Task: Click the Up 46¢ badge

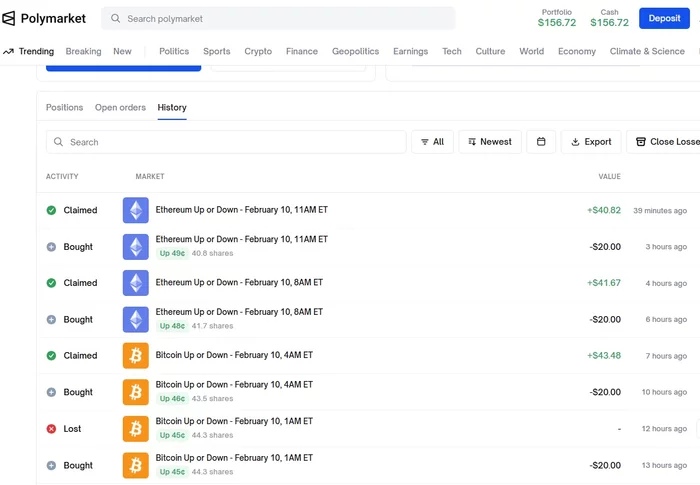Action: point(172,399)
